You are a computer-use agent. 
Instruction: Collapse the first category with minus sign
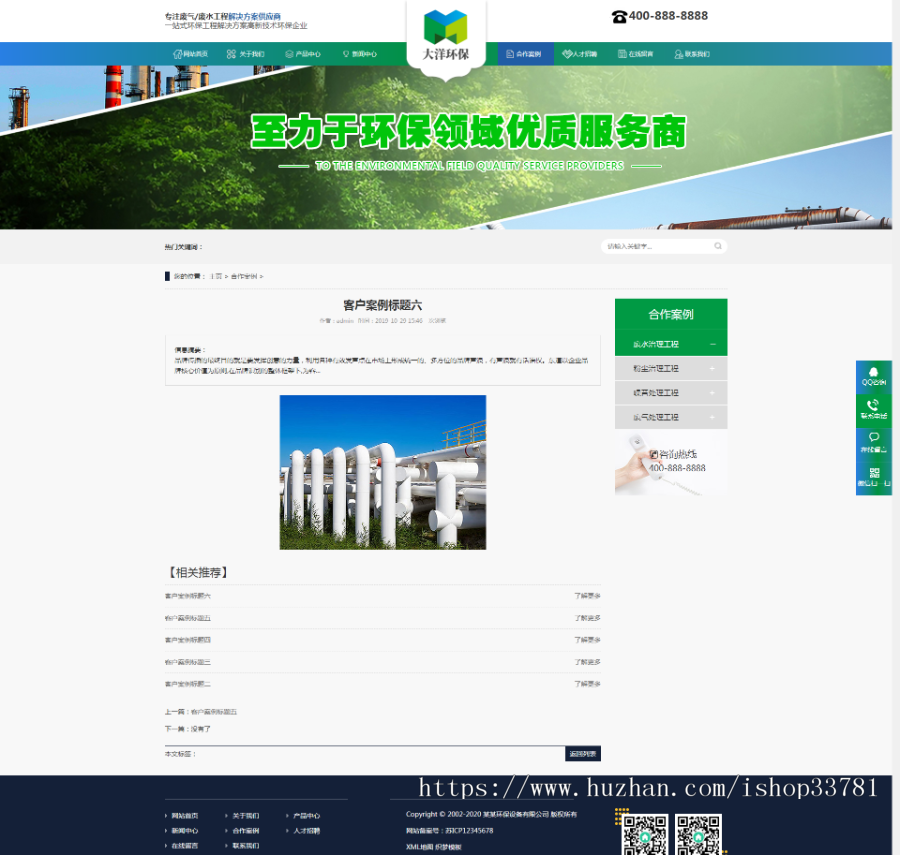(x=713, y=344)
